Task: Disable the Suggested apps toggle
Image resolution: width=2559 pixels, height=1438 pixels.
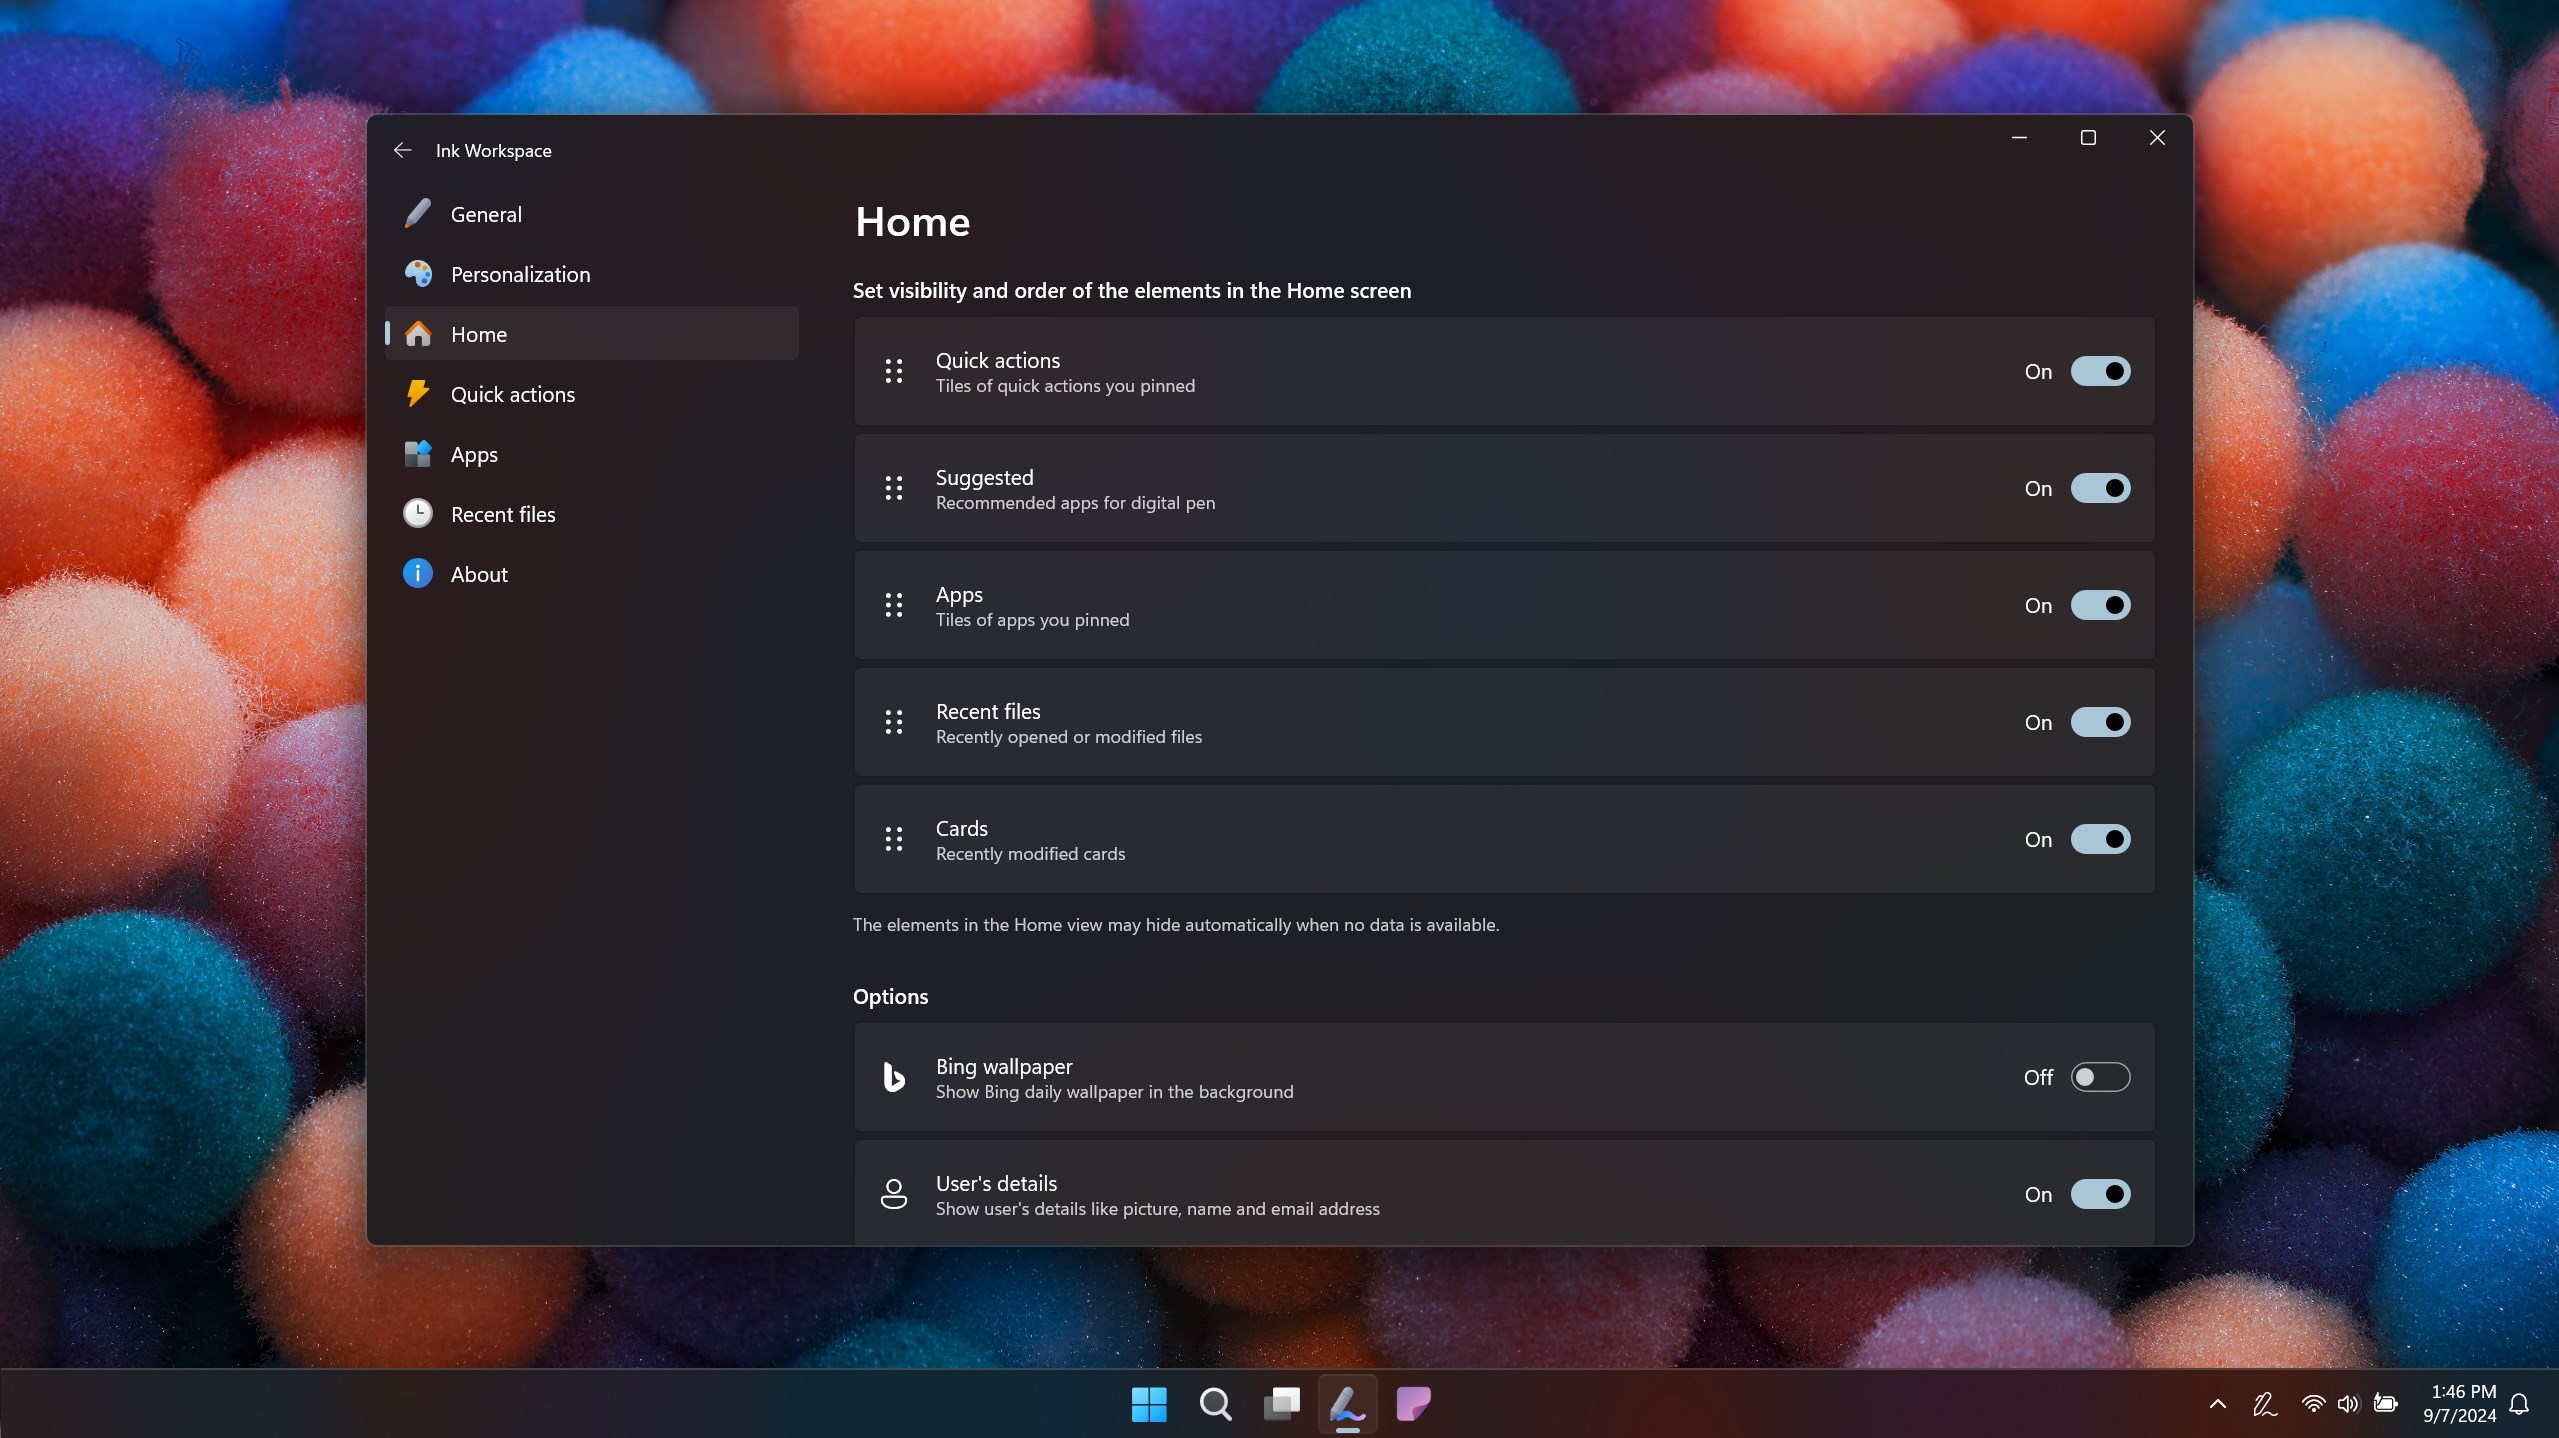Action: [x=2099, y=488]
